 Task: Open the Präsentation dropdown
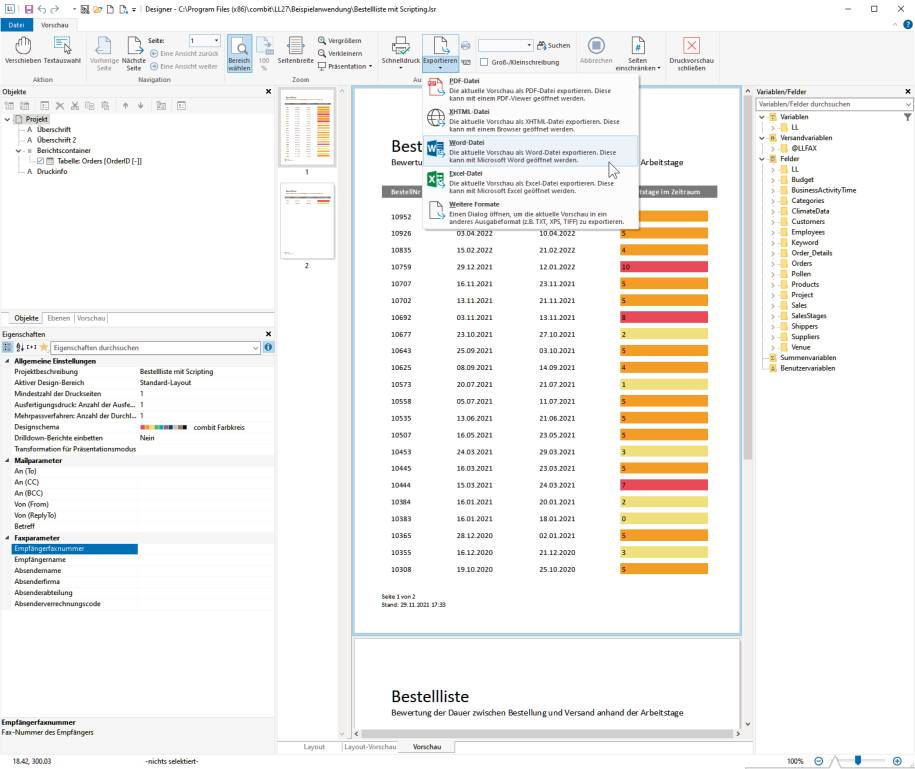coord(345,67)
